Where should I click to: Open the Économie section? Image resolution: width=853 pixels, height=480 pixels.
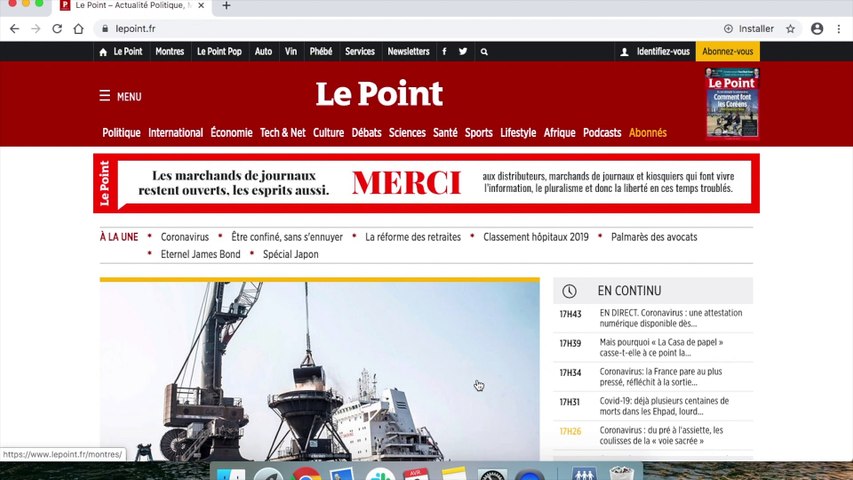click(x=231, y=133)
